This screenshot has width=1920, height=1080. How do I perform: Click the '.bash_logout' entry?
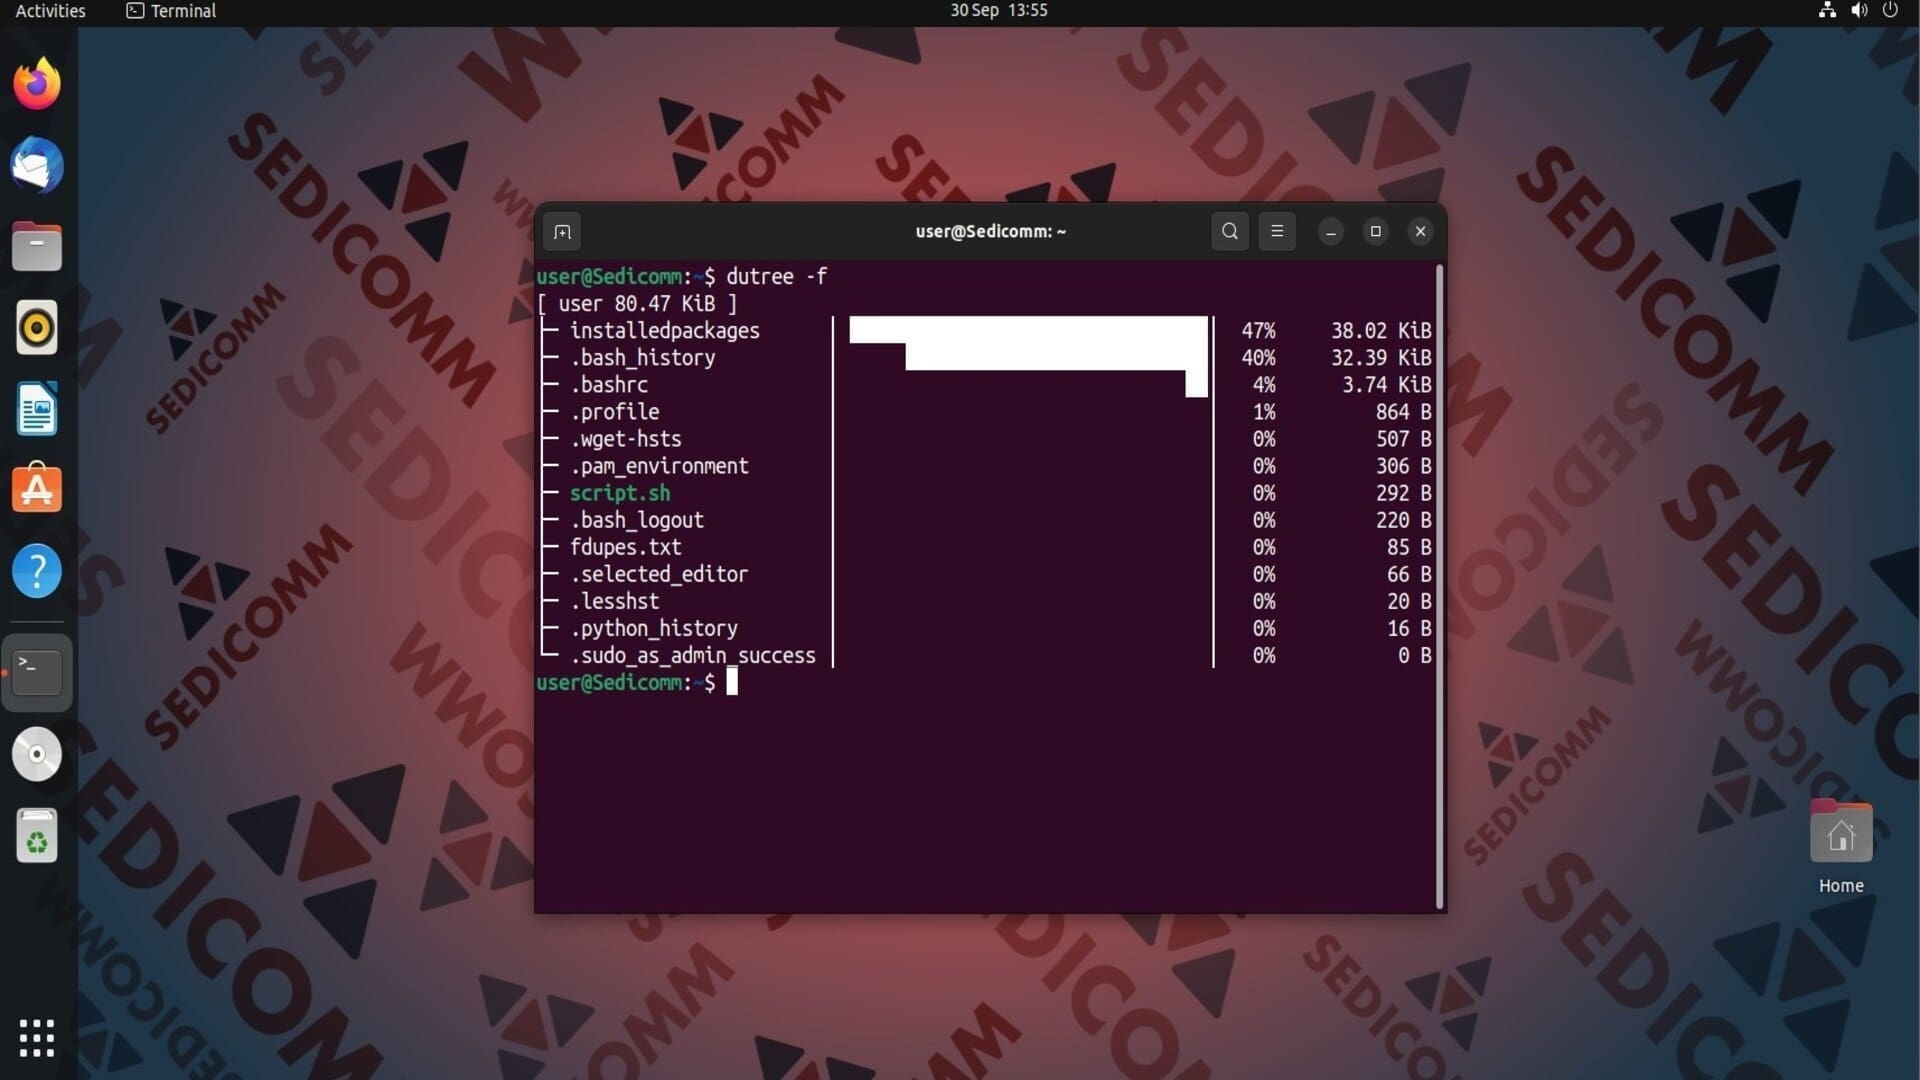click(636, 520)
